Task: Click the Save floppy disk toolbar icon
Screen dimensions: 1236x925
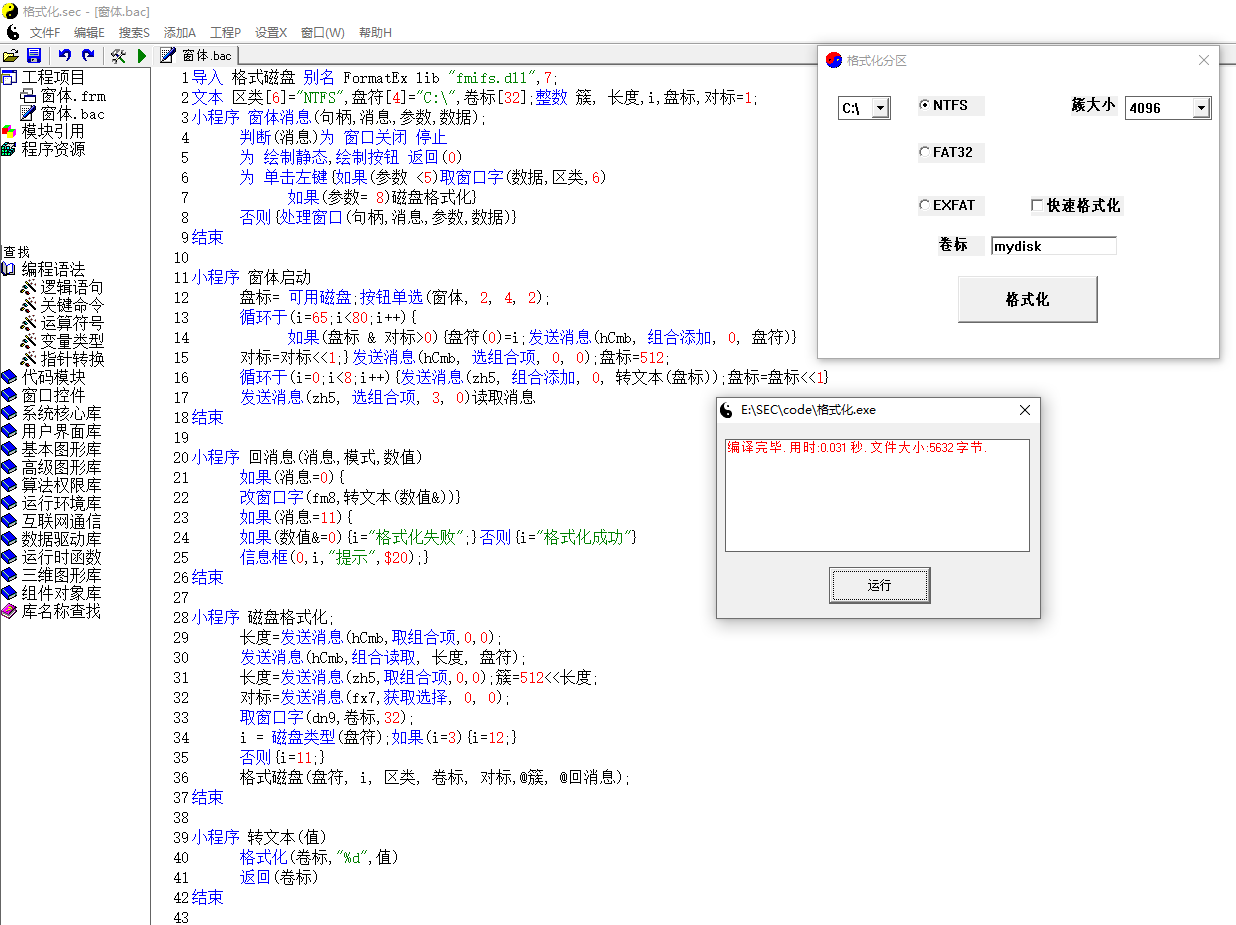Action: coord(34,56)
